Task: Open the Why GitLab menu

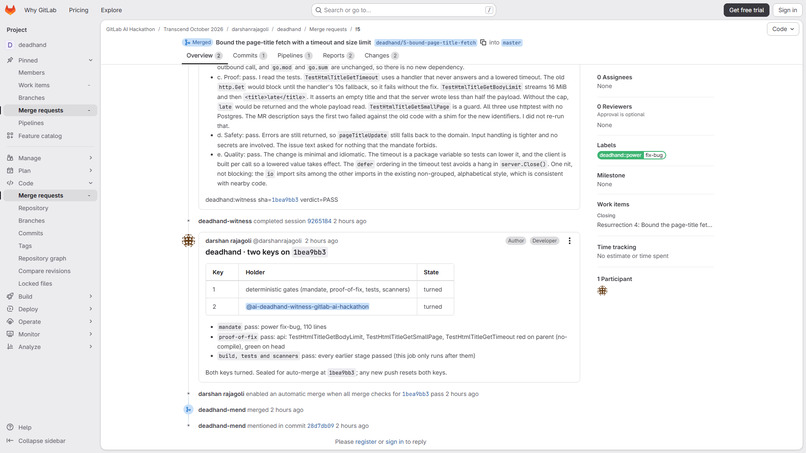Action: (x=40, y=10)
